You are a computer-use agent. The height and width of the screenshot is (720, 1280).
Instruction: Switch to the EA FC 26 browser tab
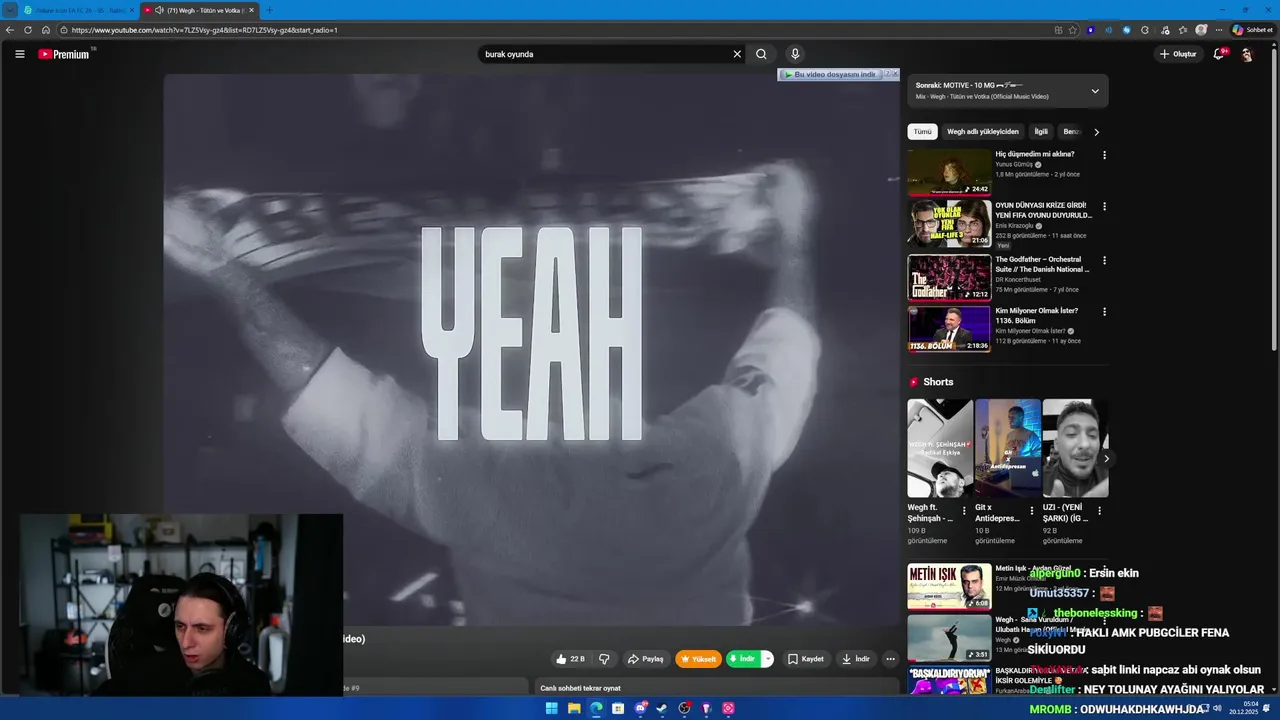[79, 10]
